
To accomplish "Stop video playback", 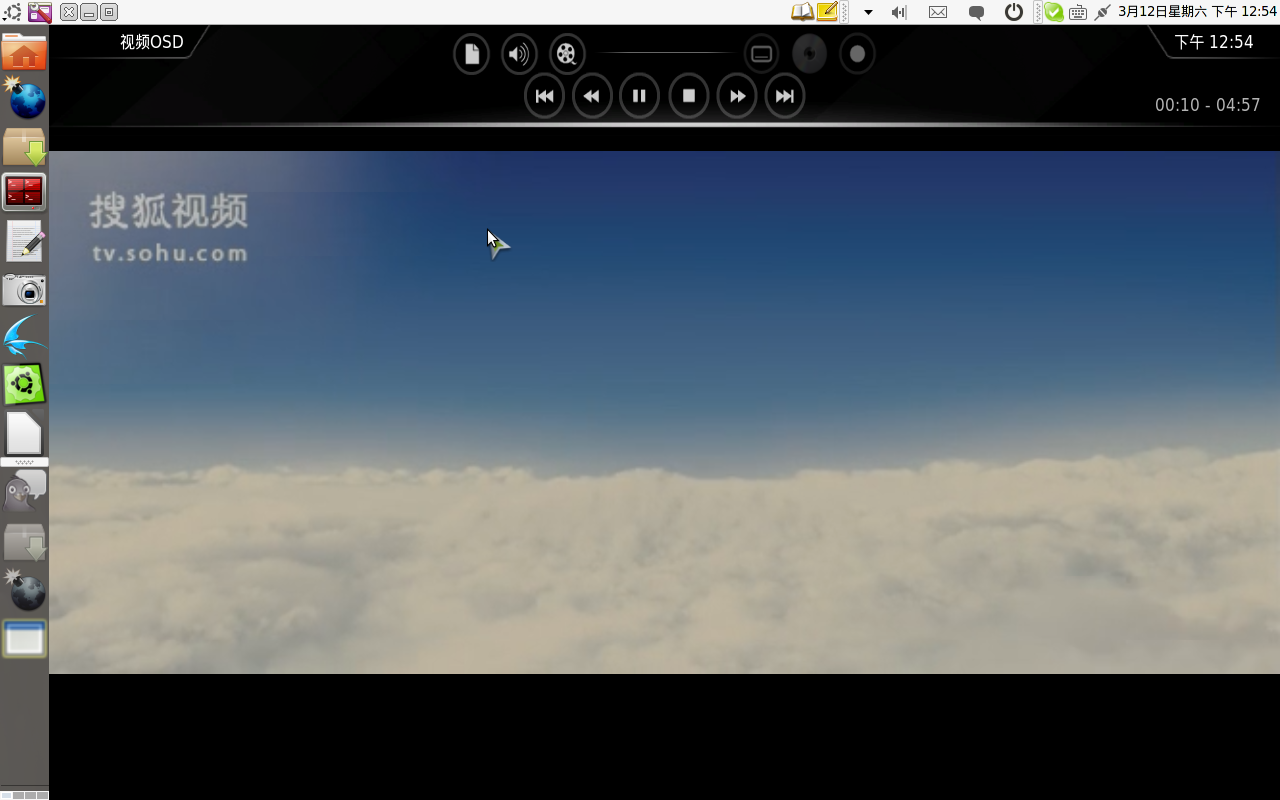I will [689, 97].
